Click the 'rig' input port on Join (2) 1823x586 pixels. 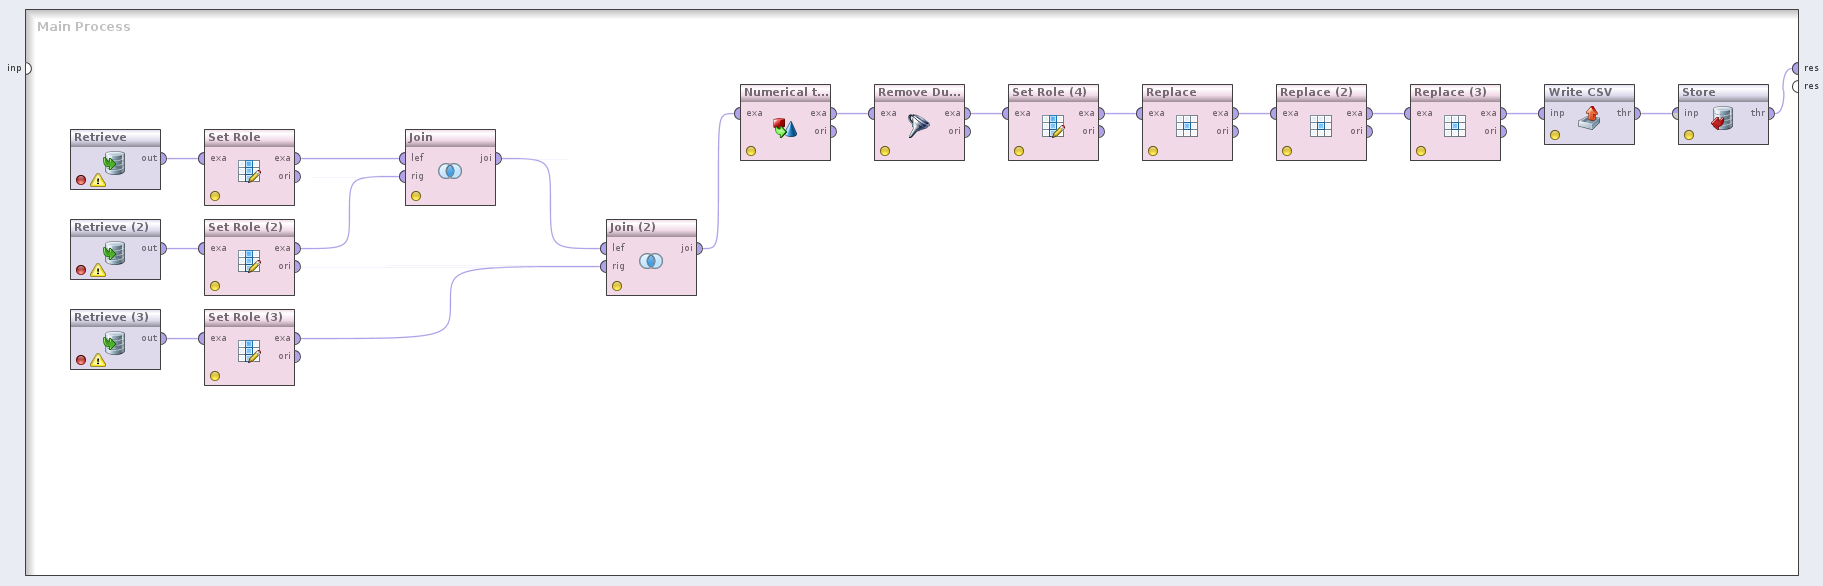pos(604,266)
